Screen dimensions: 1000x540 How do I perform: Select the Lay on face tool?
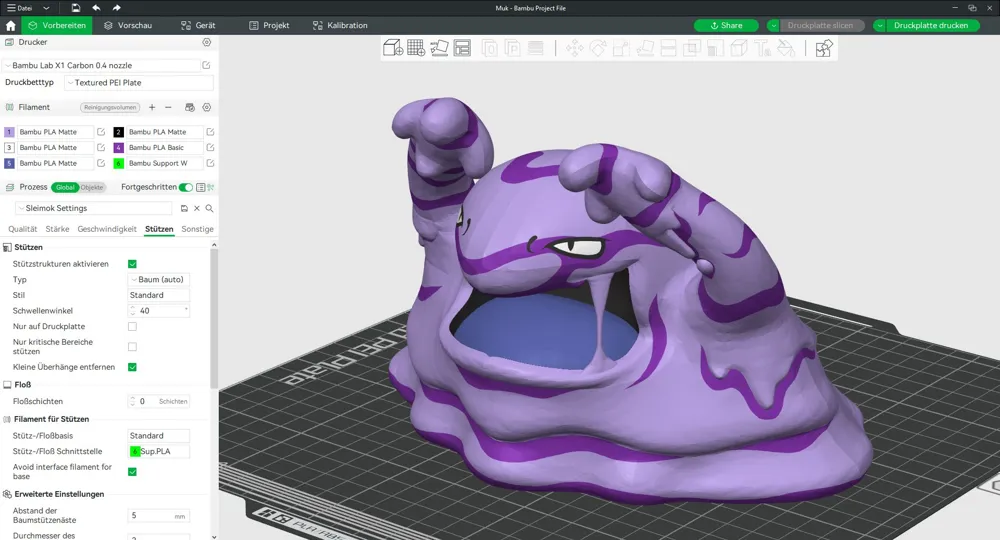click(645, 48)
